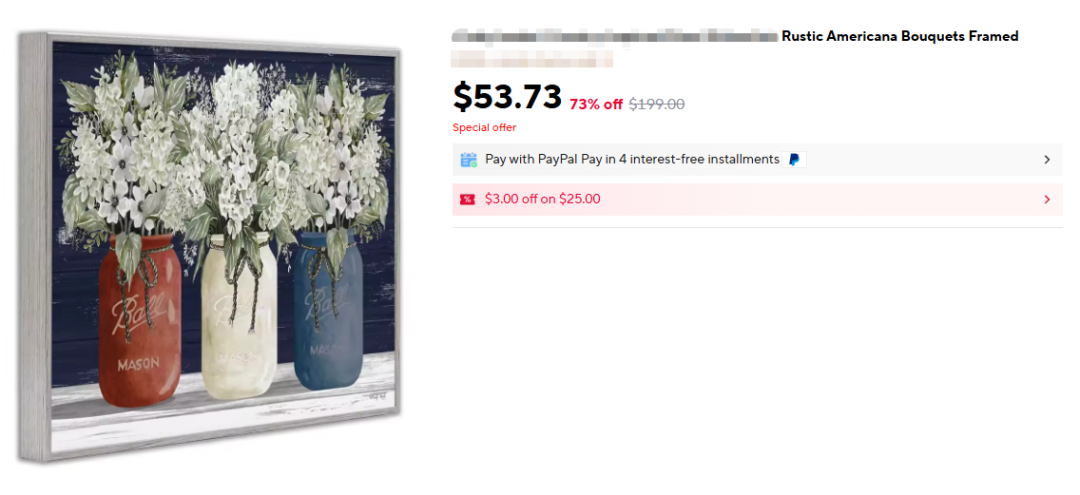Click the blue mason jar in picture

pos(328,310)
